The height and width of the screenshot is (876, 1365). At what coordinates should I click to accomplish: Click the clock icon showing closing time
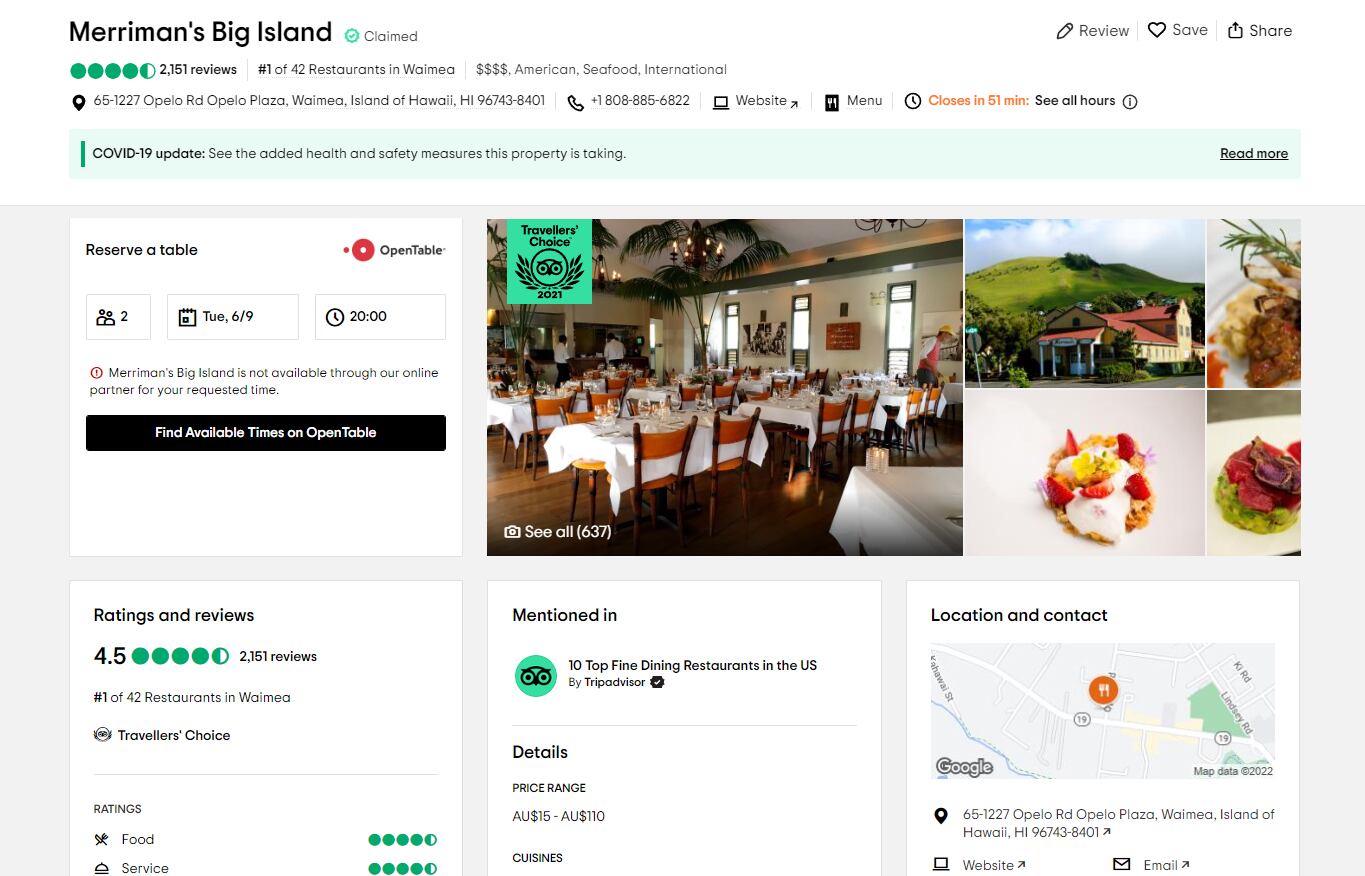coord(912,101)
